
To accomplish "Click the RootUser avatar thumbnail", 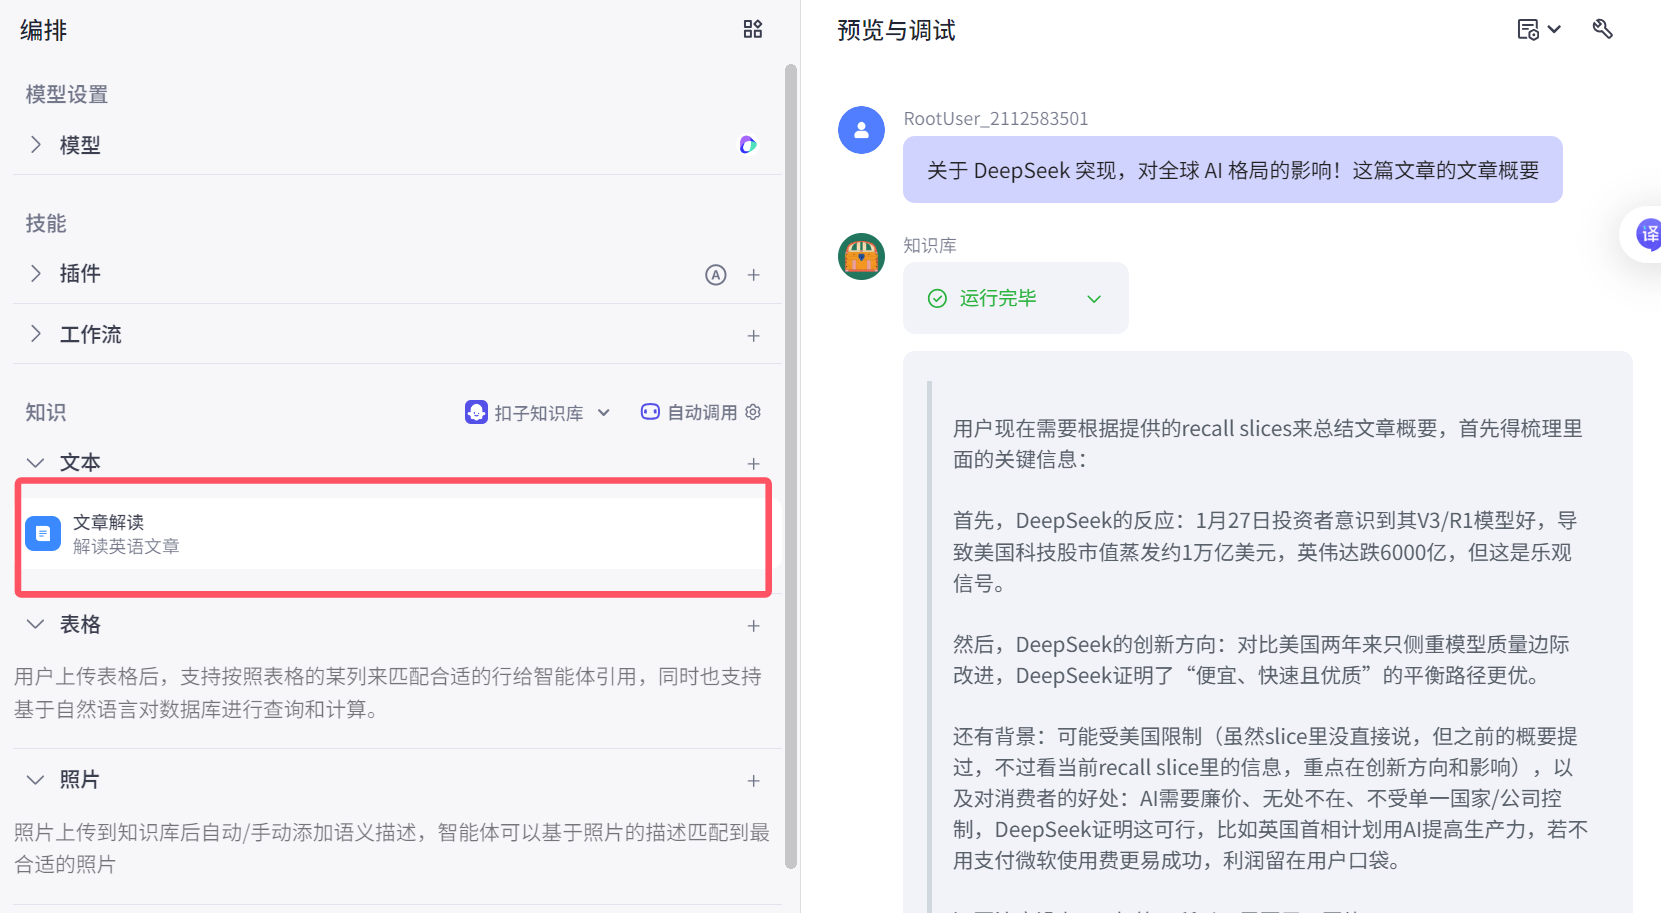I will (x=861, y=130).
